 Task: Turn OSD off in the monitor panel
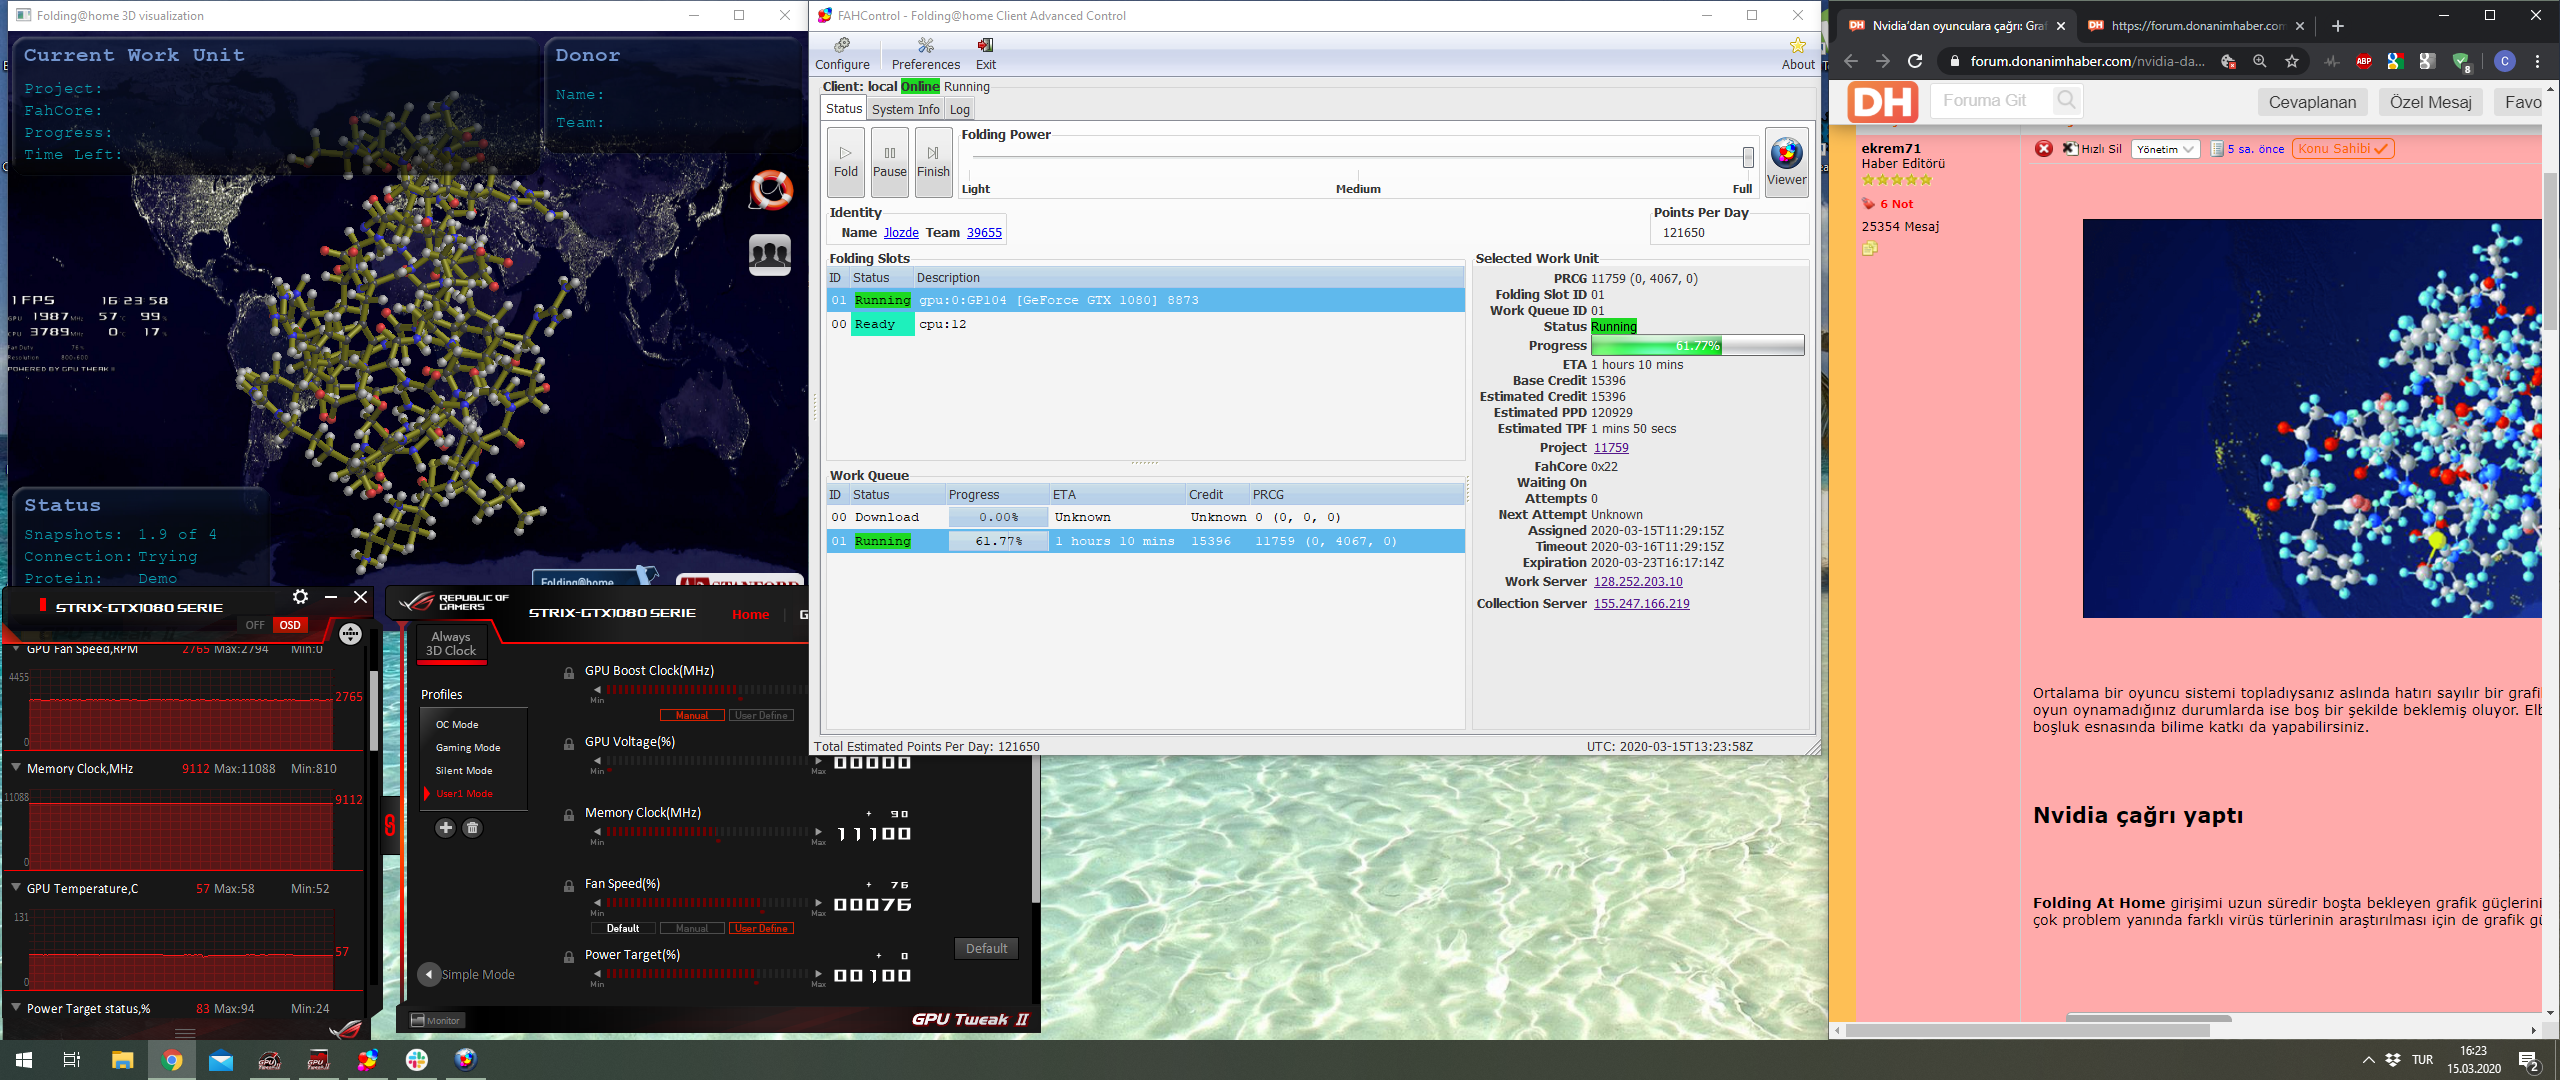point(255,625)
